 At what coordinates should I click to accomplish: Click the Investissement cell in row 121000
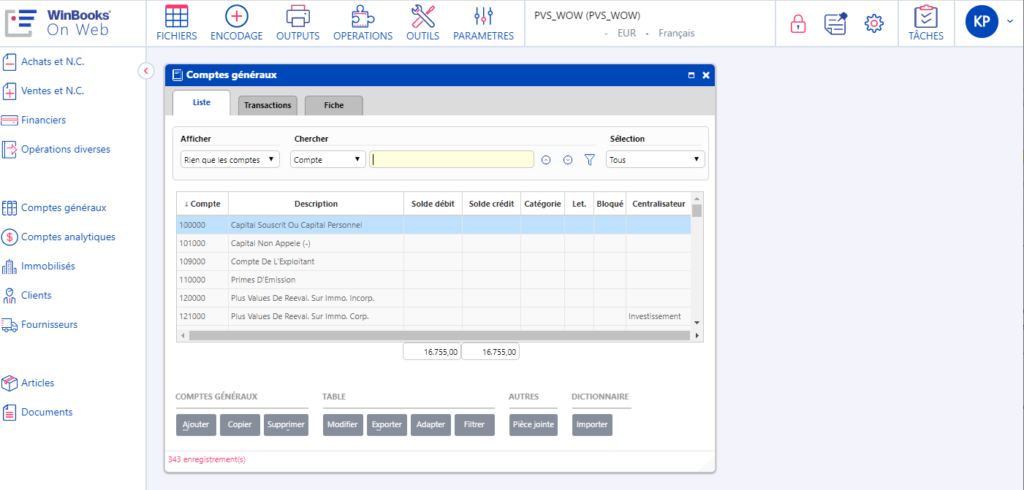658,316
